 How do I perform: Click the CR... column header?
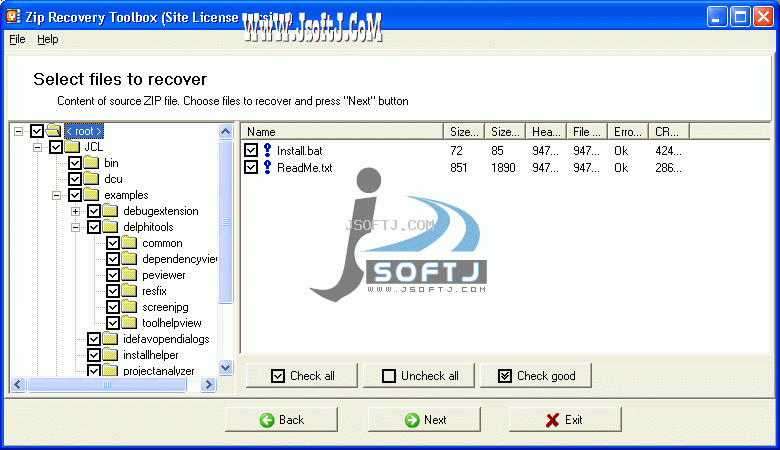(669, 132)
